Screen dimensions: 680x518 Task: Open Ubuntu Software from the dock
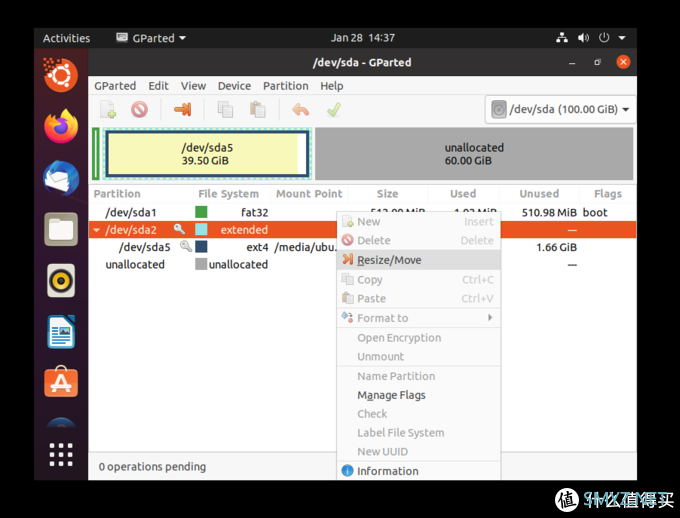[x=61, y=382]
